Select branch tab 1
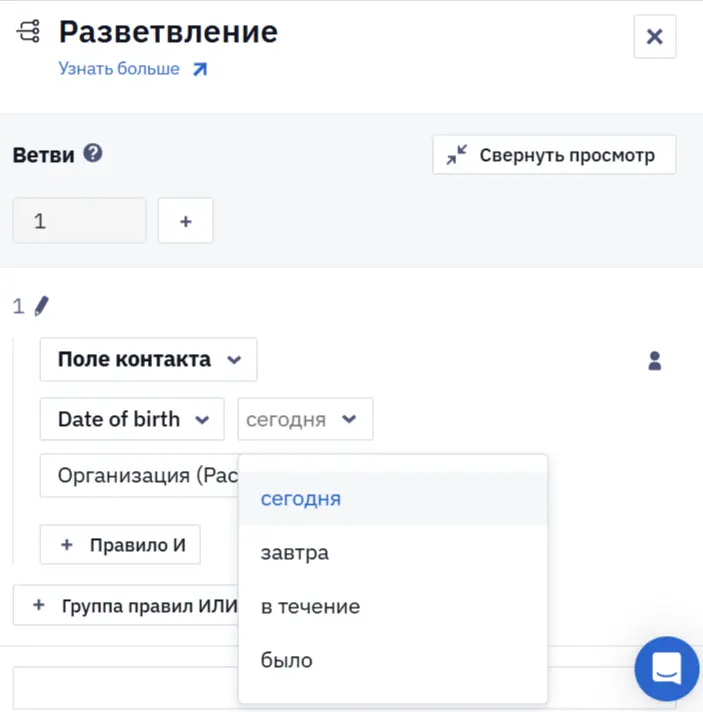The height and width of the screenshot is (712, 703). tap(79, 221)
